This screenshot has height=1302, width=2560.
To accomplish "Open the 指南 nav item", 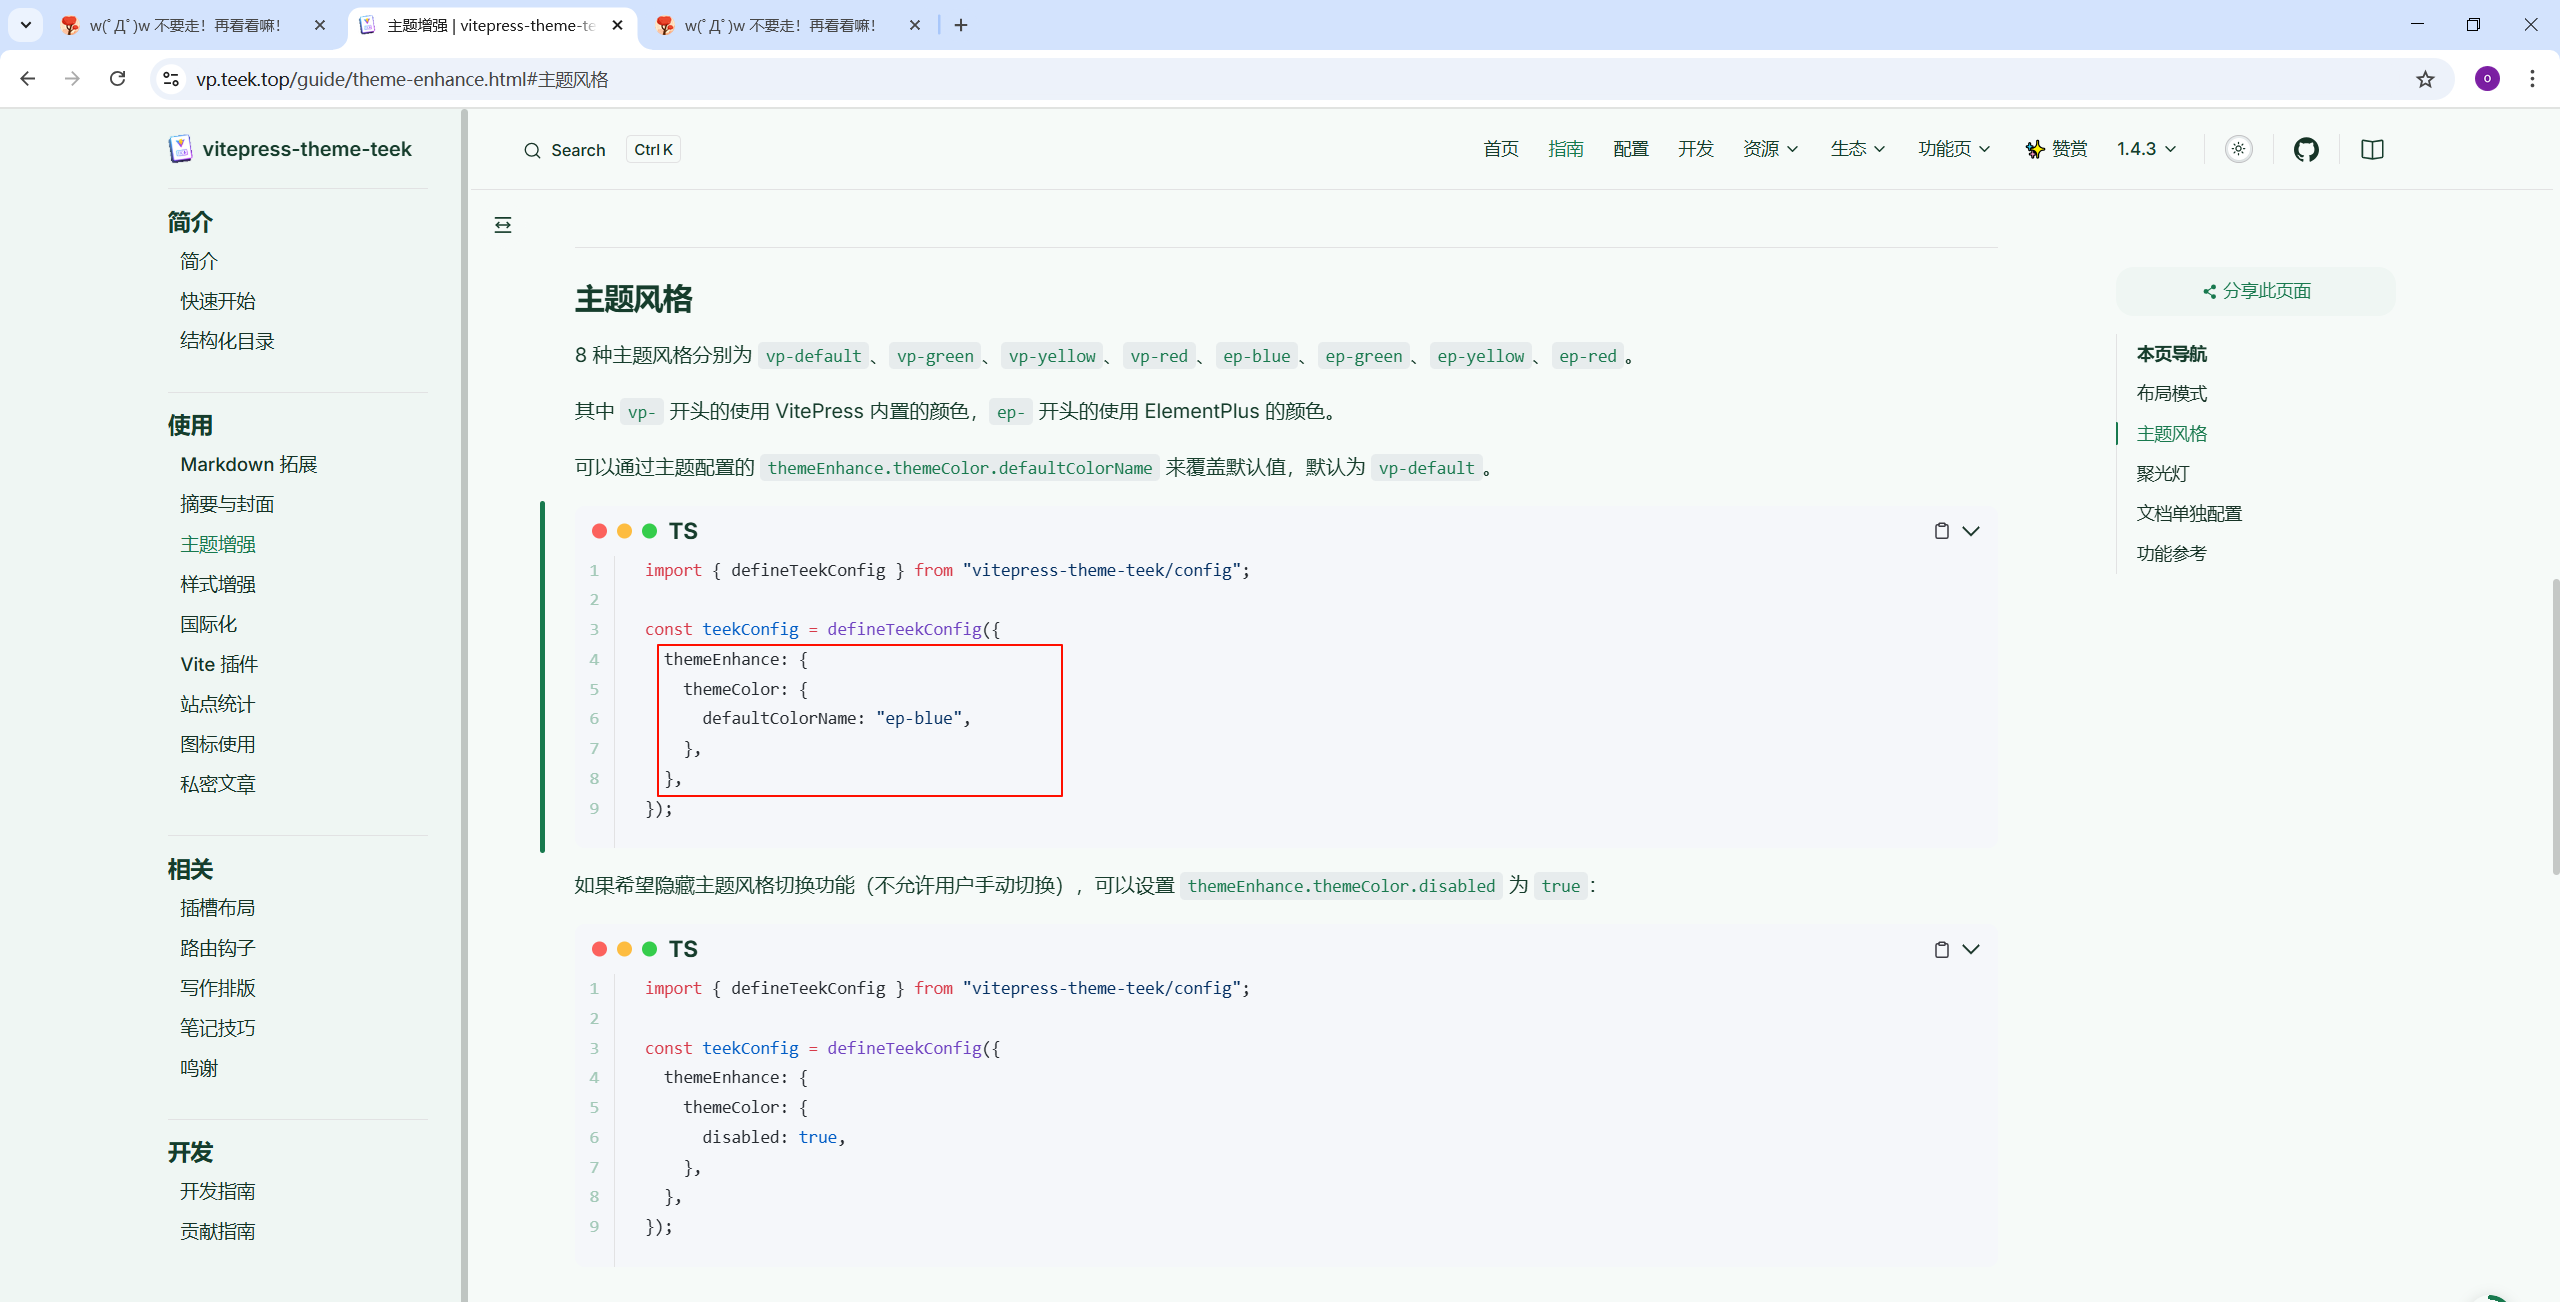I will pos(1566,149).
